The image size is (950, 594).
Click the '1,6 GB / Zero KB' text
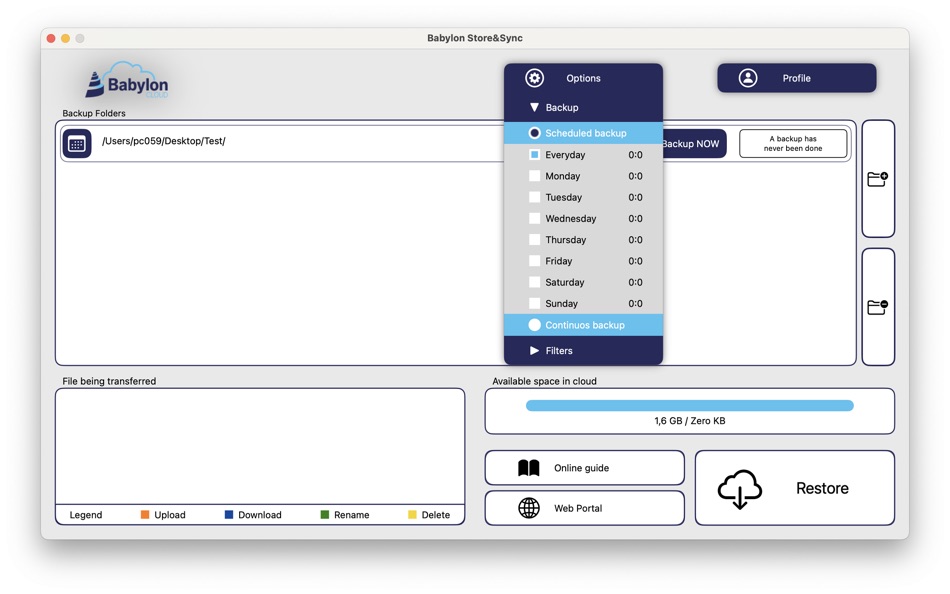coord(689,421)
